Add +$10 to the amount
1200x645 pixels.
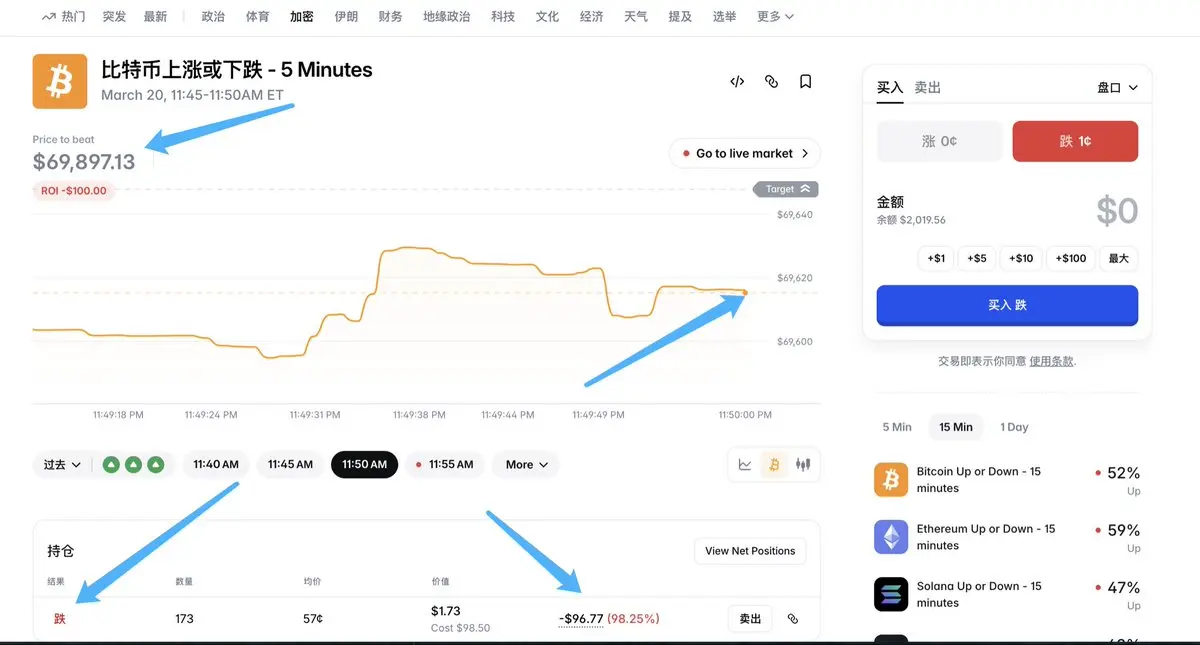pos(1021,258)
